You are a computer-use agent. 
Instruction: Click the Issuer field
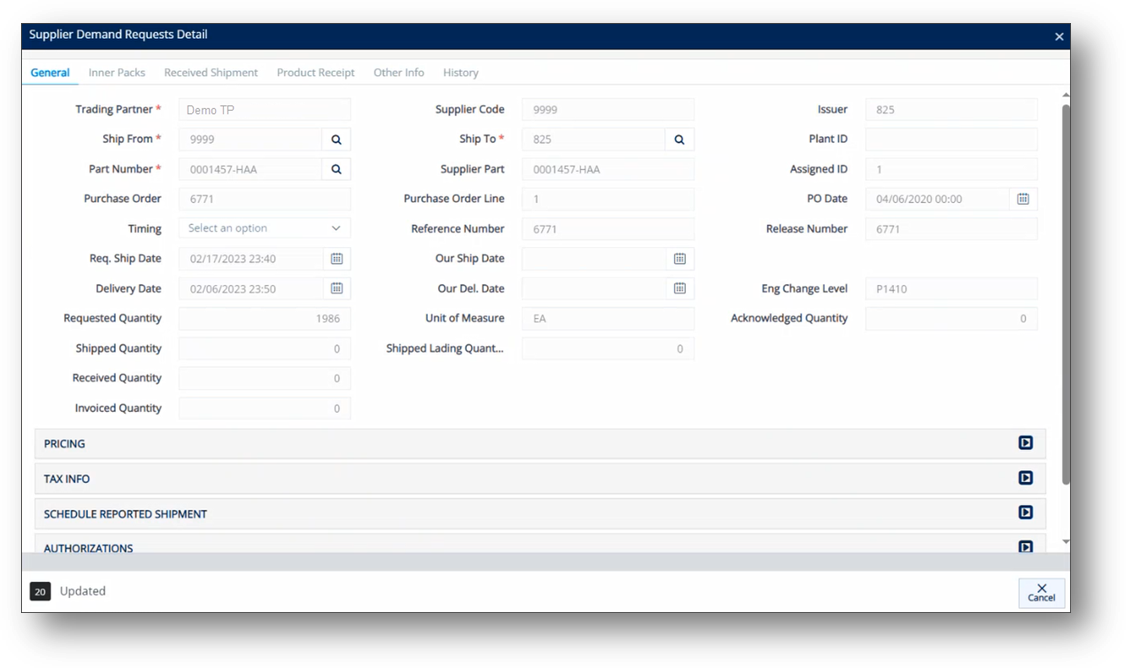pyautogui.click(x=951, y=110)
